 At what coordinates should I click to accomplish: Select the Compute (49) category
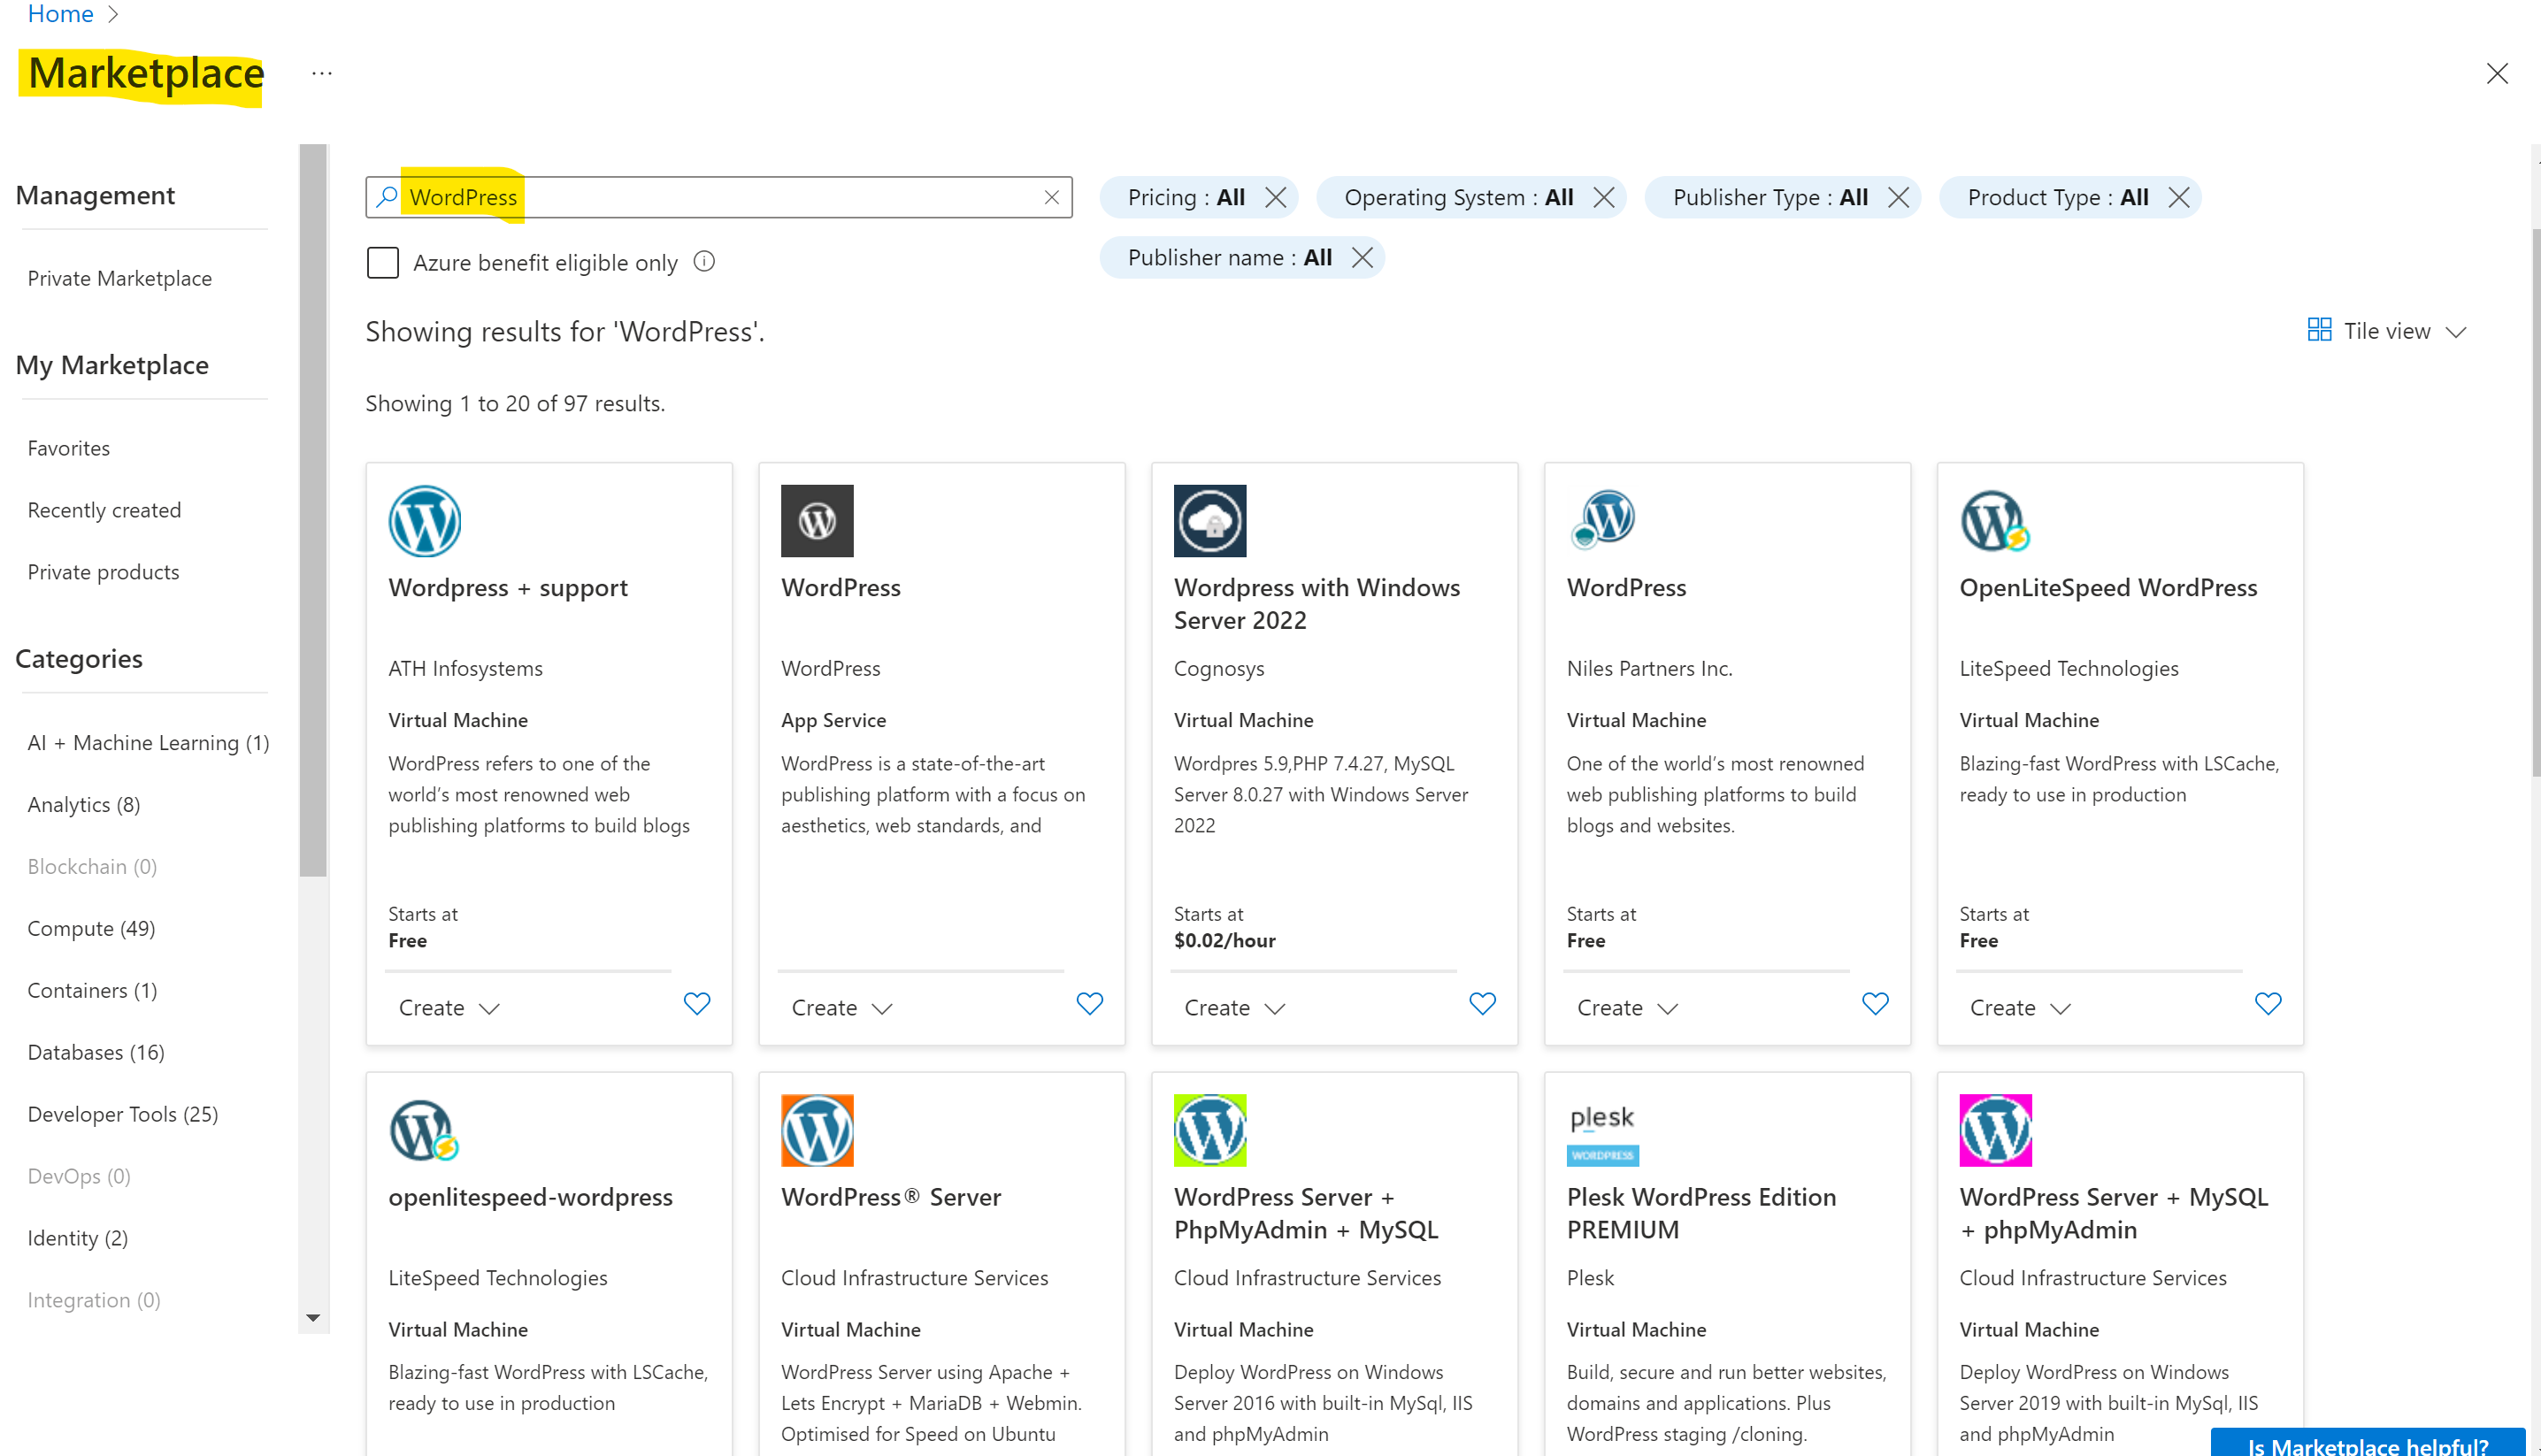(91, 928)
